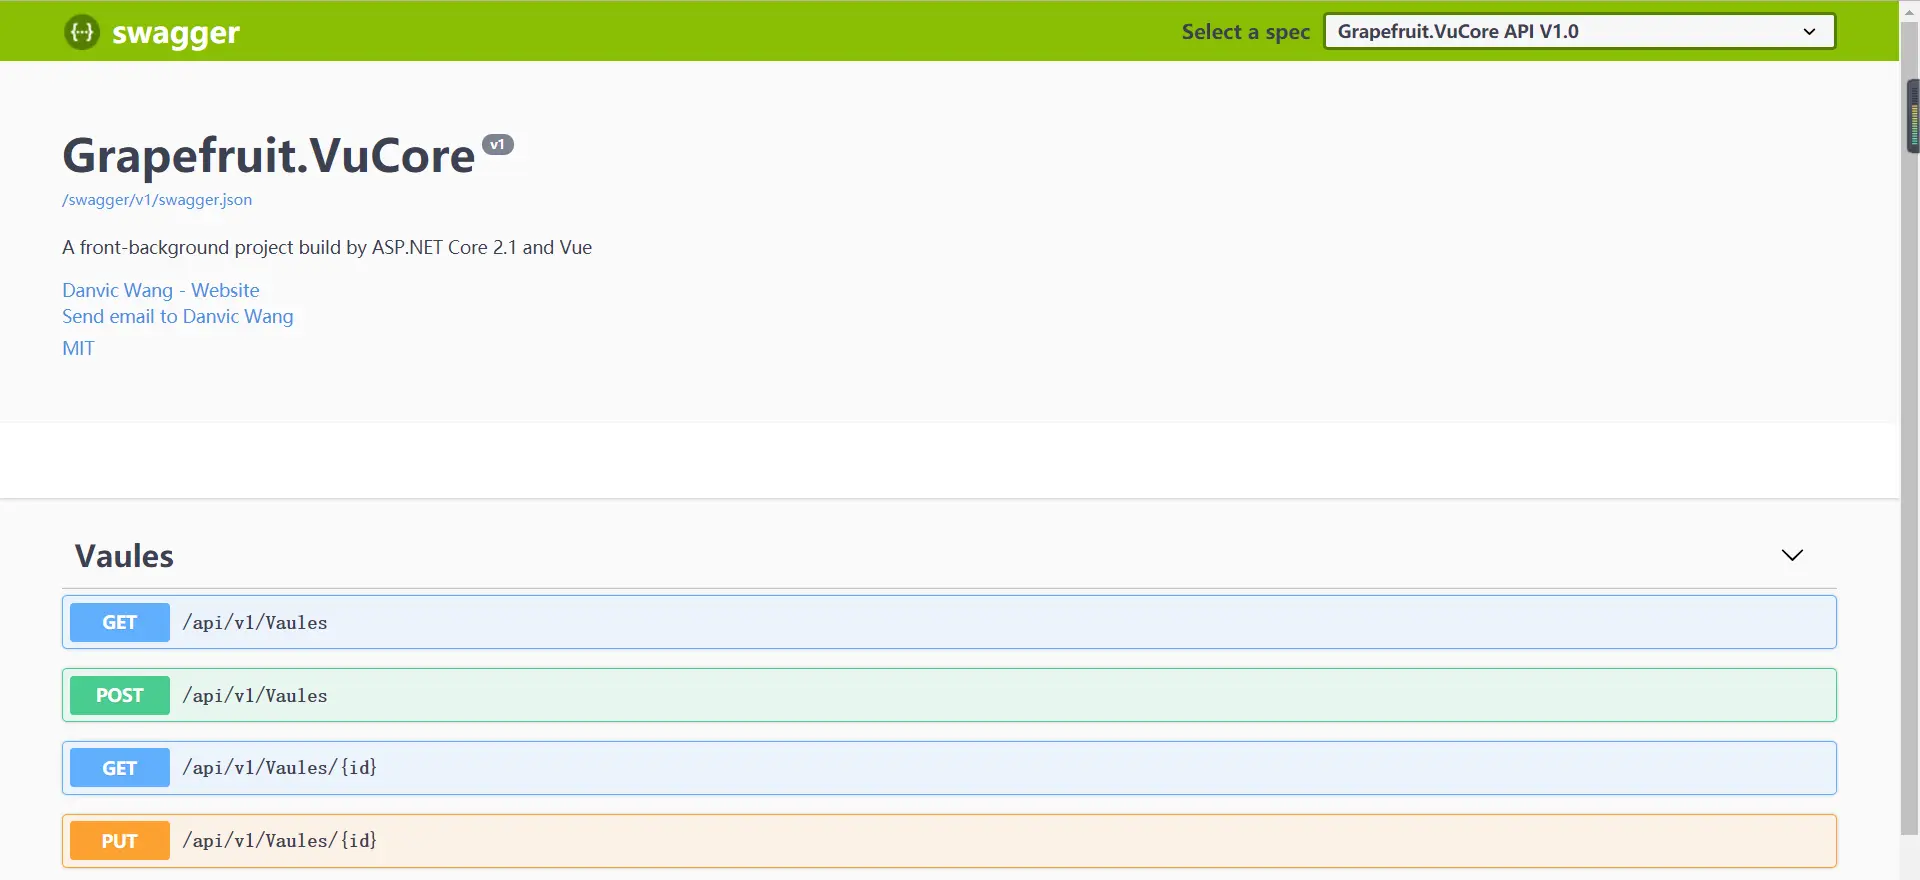Expand PUT /api/v1/Vaules/{id} operation
Viewport: 1920px width, 880px height.
(x=949, y=841)
